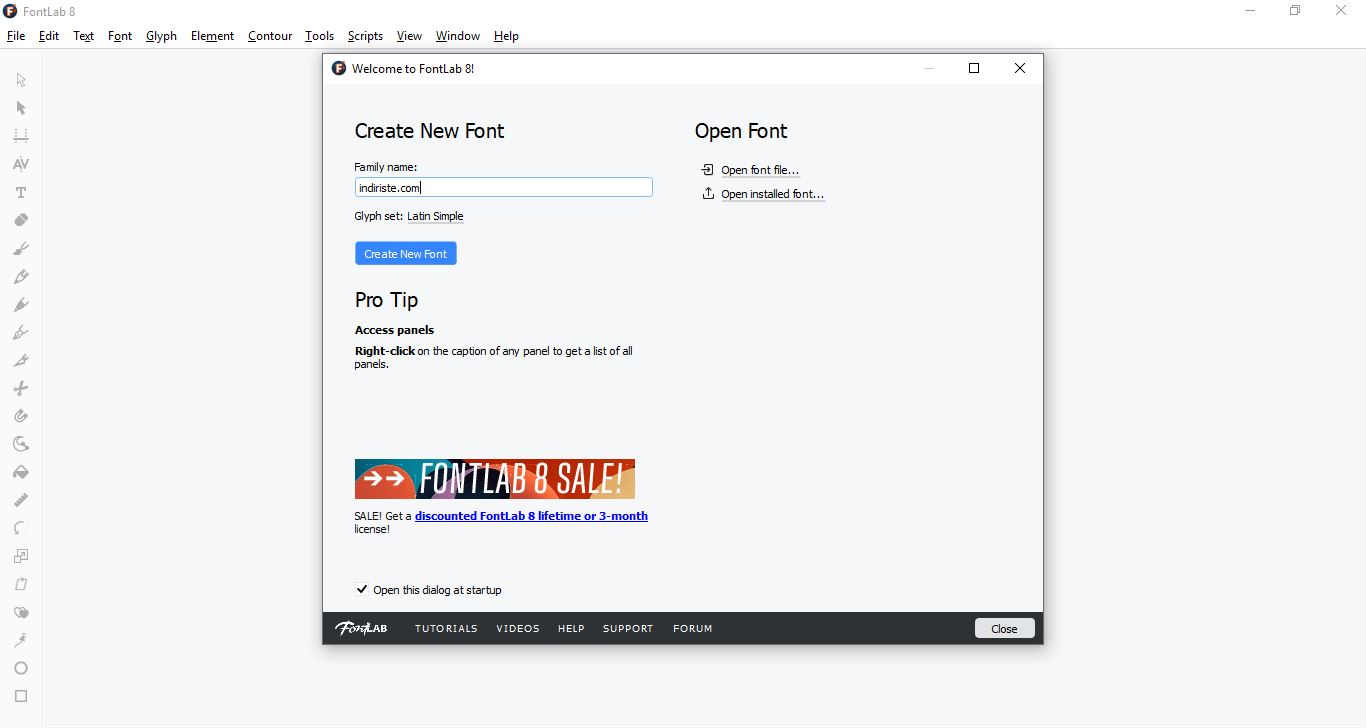Click the Create New Font button
The image size is (1366, 728).
(x=406, y=254)
